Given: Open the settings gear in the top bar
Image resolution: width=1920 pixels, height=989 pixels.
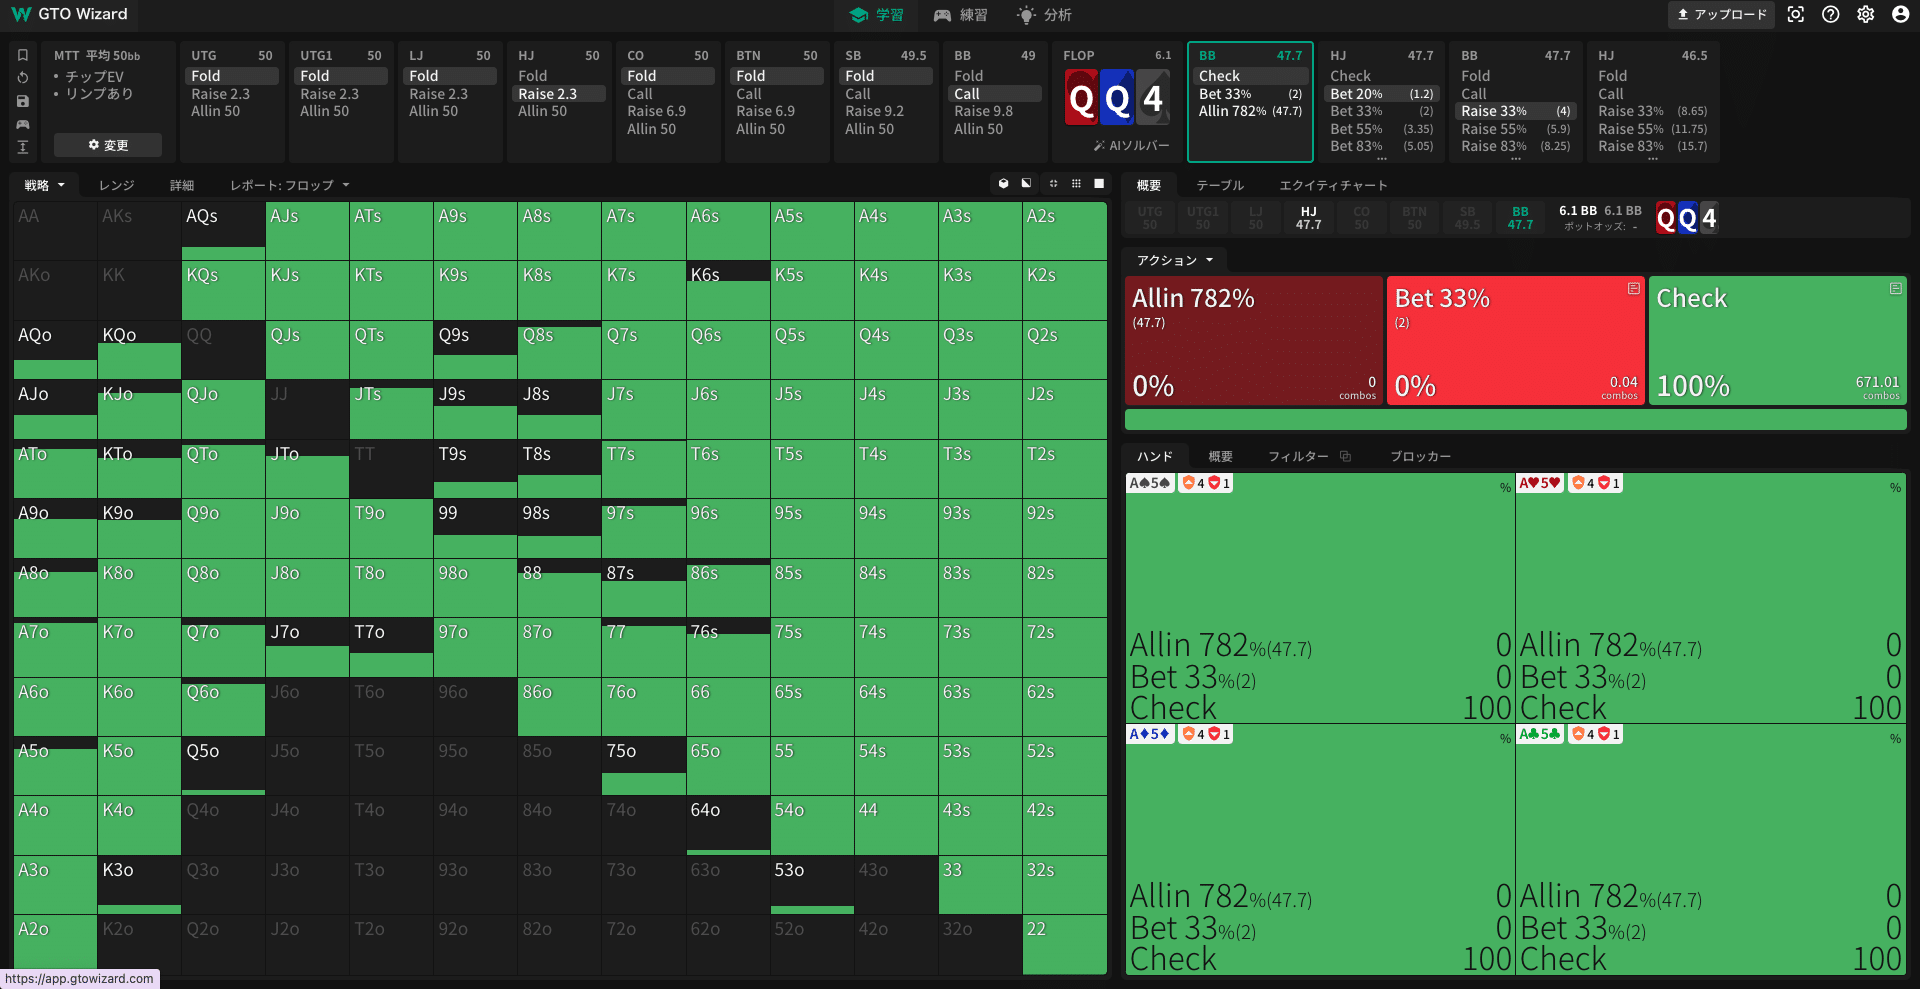Looking at the screenshot, I should click(x=1866, y=14).
